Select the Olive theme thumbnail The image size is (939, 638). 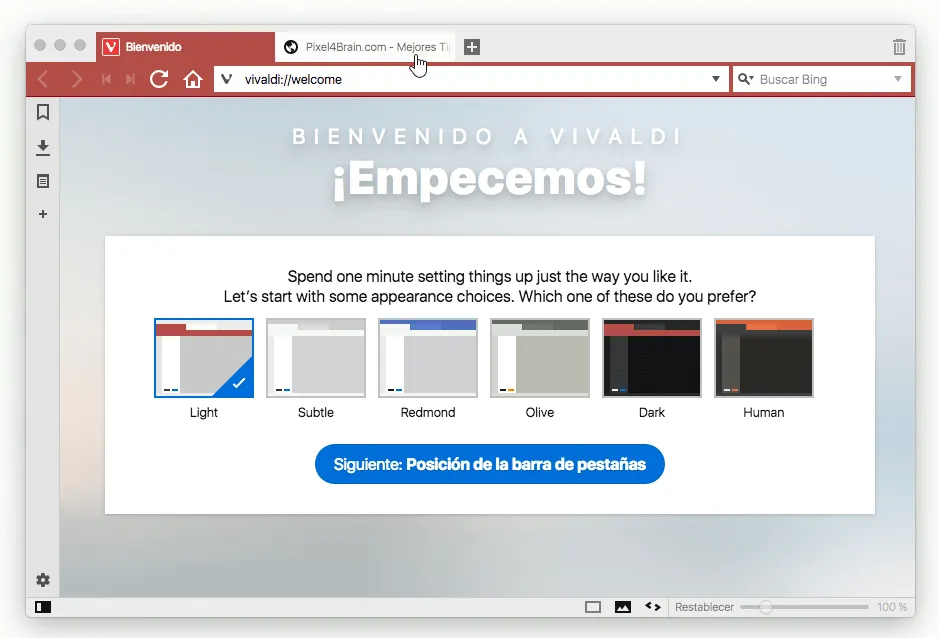pos(540,358)
